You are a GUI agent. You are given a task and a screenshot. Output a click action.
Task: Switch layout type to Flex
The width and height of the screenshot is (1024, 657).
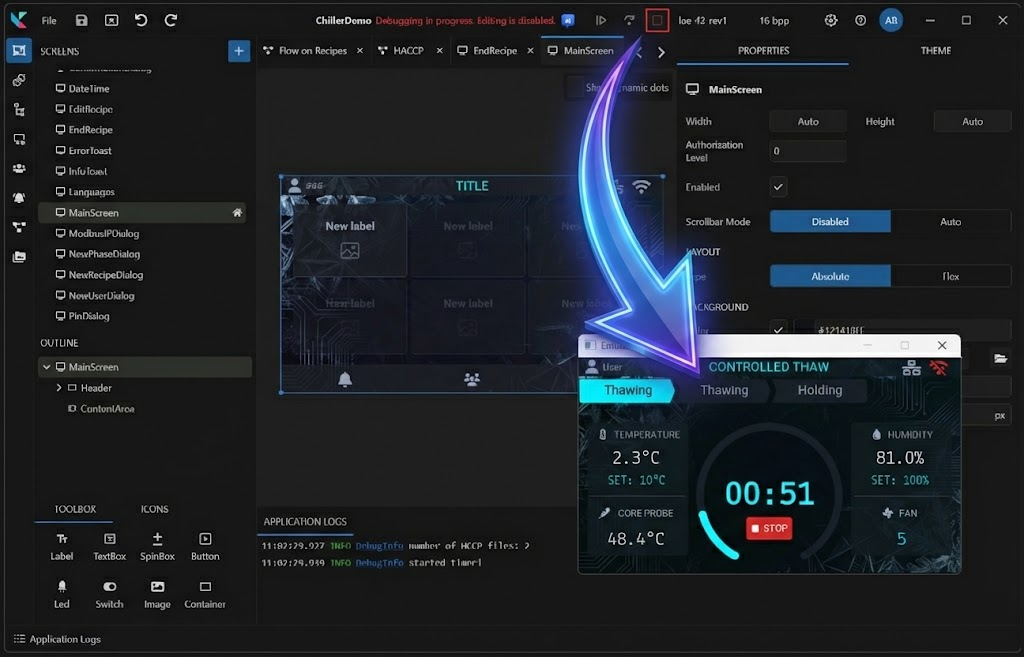click(950, 276)
